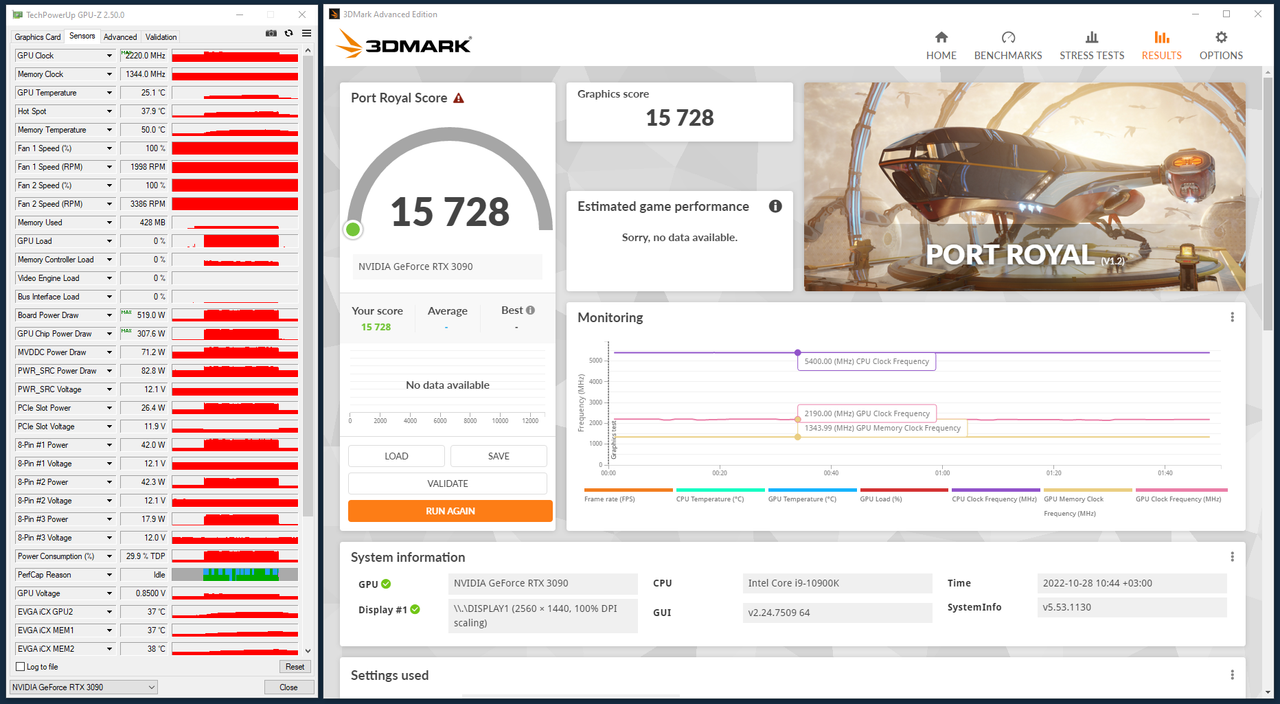The image size is (1280, 704).
Task: Click the green check next to Display #1
Action: 415,609
